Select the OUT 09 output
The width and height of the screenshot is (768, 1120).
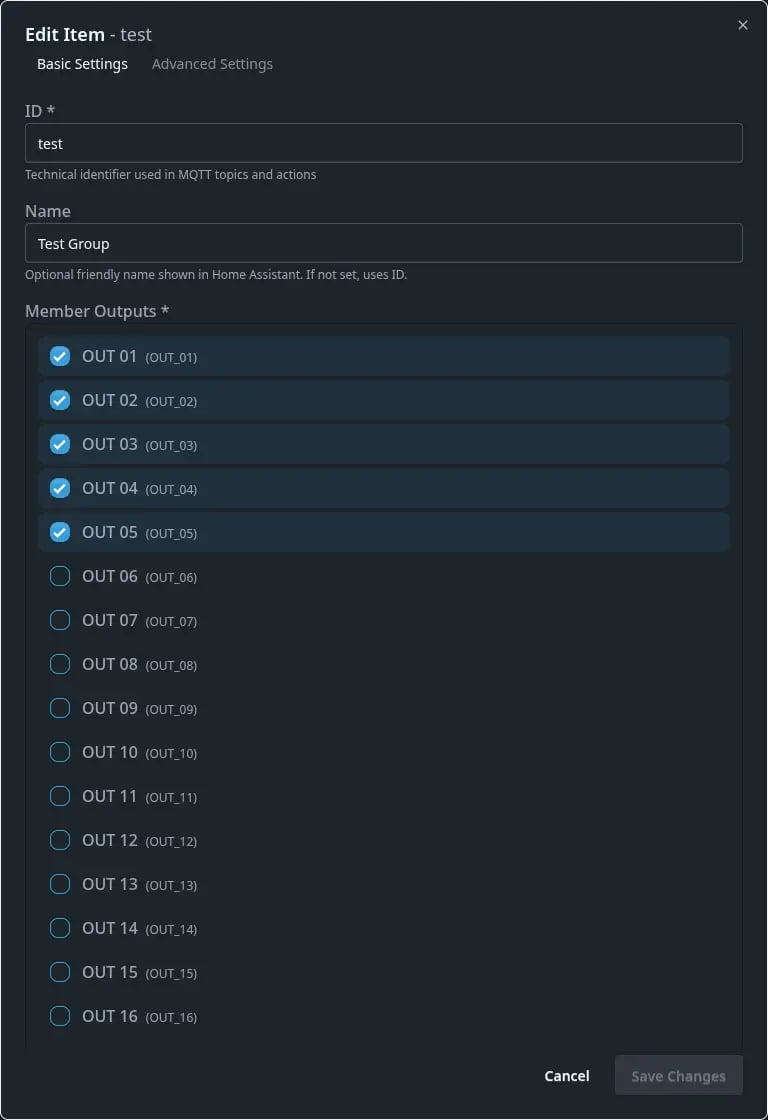click(60, 707)
